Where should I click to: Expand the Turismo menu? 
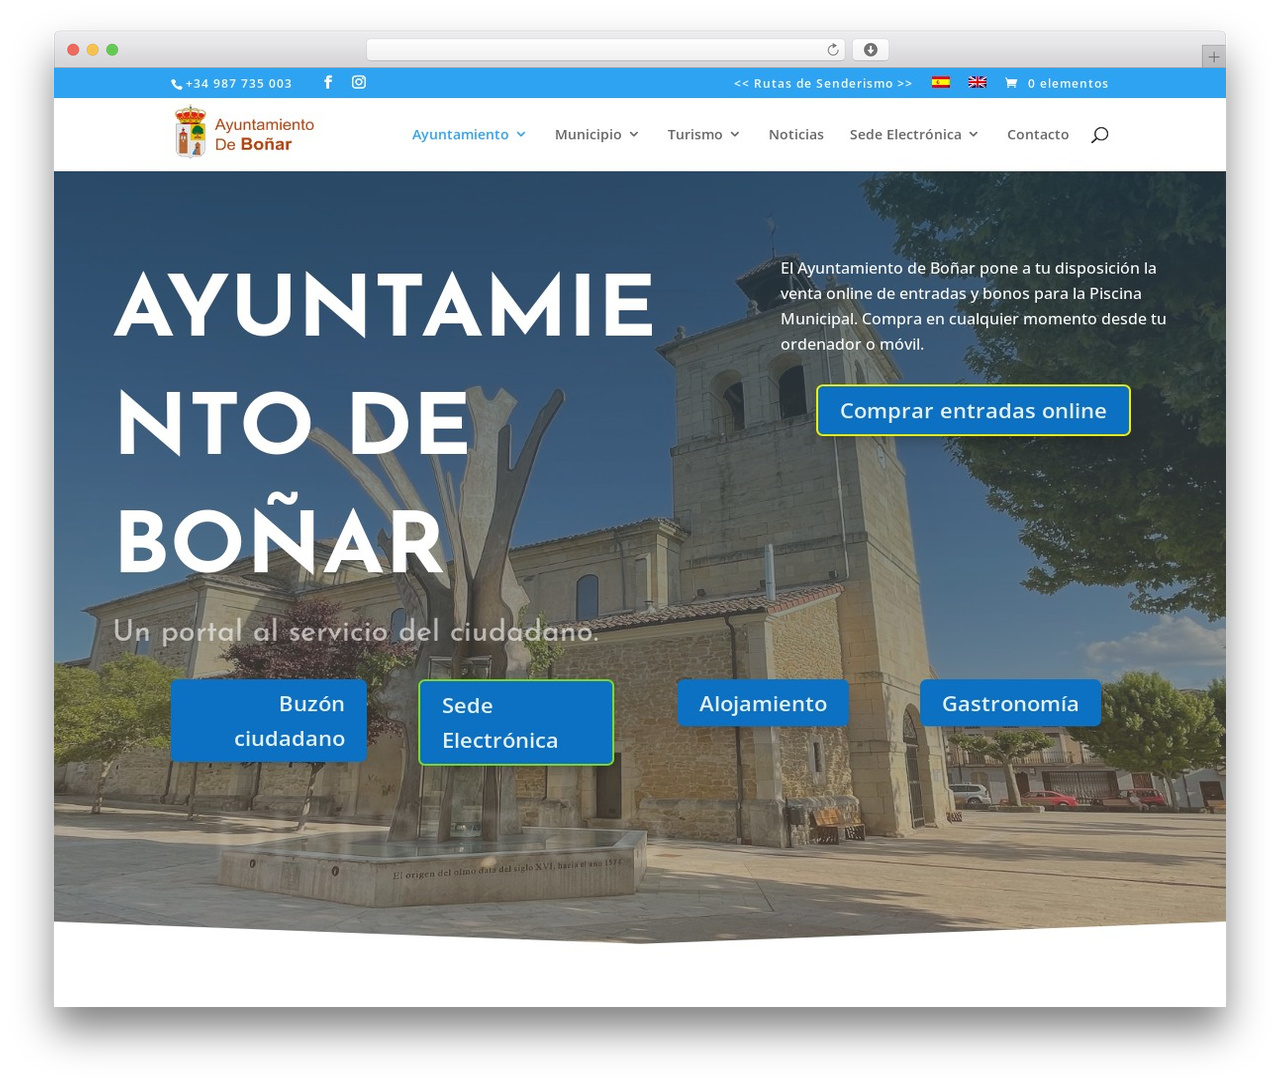click(704, 134)
